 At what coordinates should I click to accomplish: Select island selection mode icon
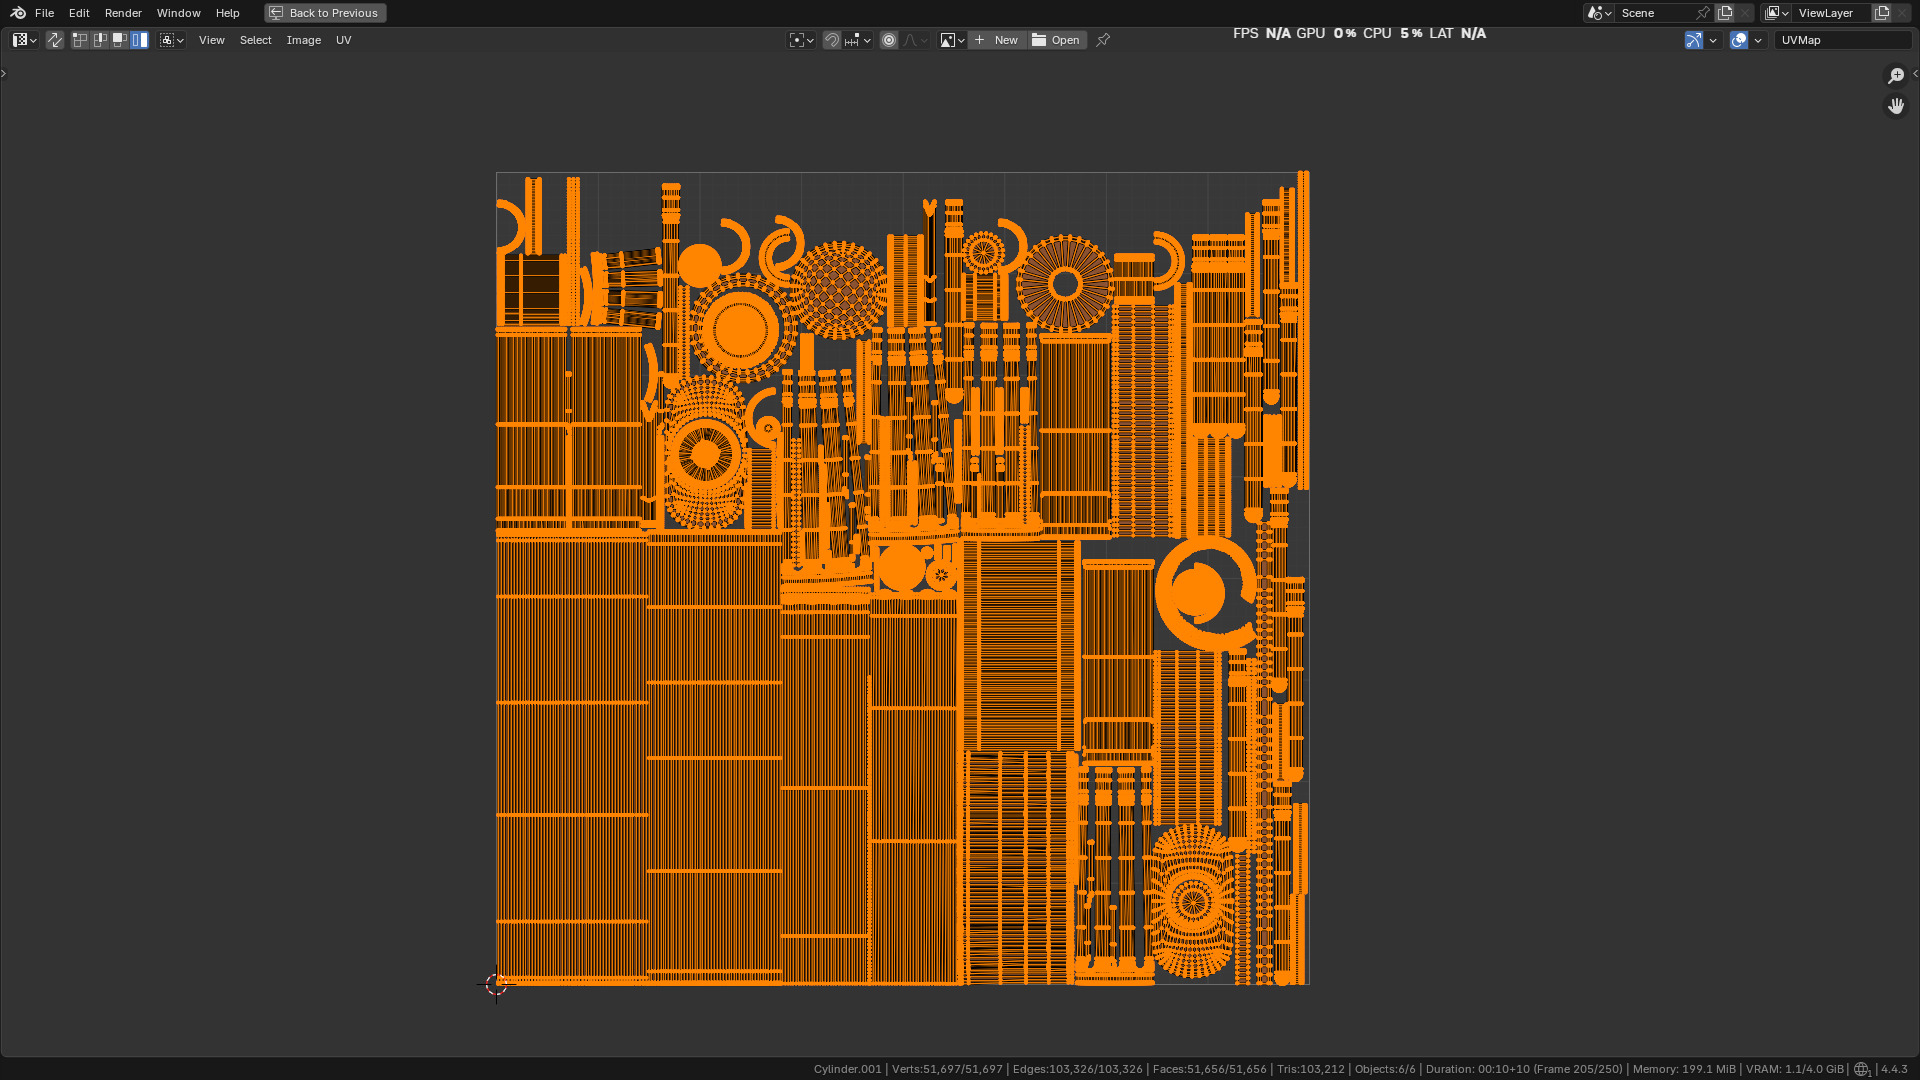(x=140, y=40)
